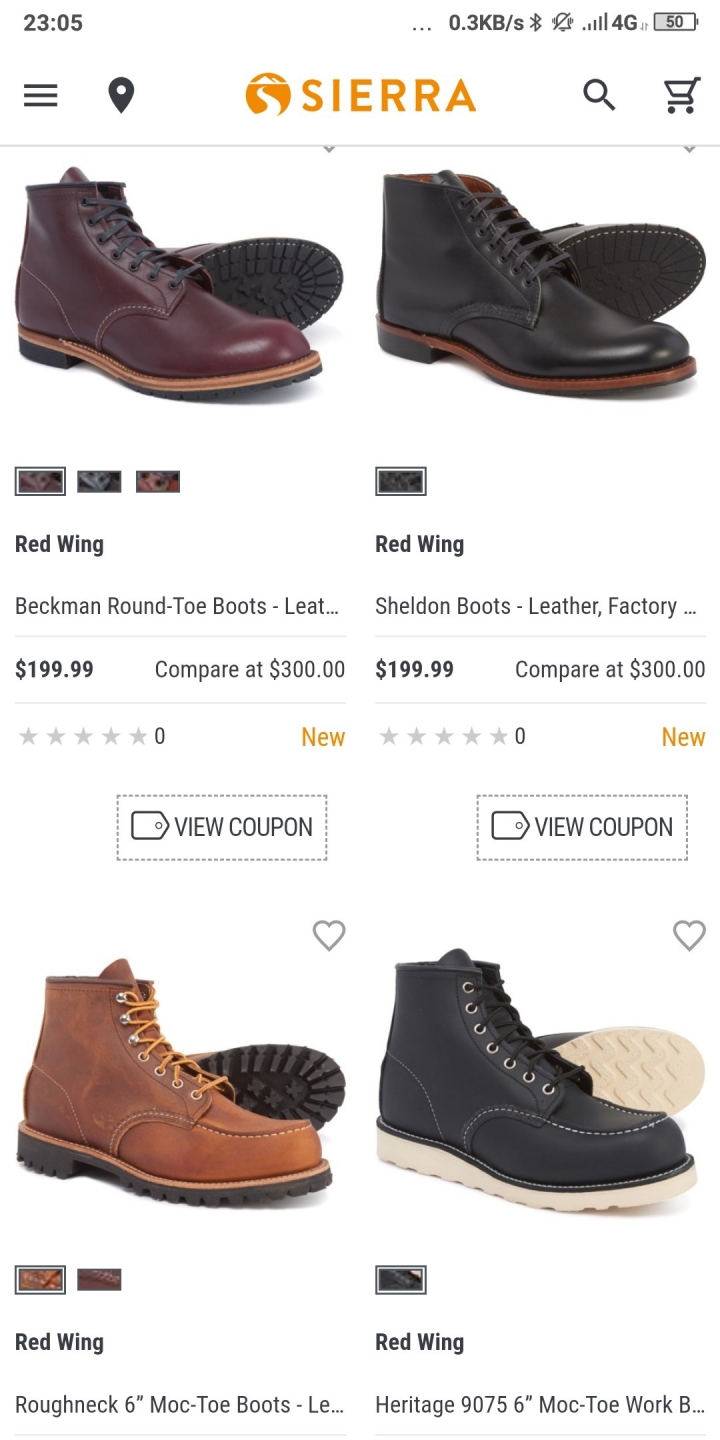Tap the Sierra logo to go home

(x=360, y=95)
